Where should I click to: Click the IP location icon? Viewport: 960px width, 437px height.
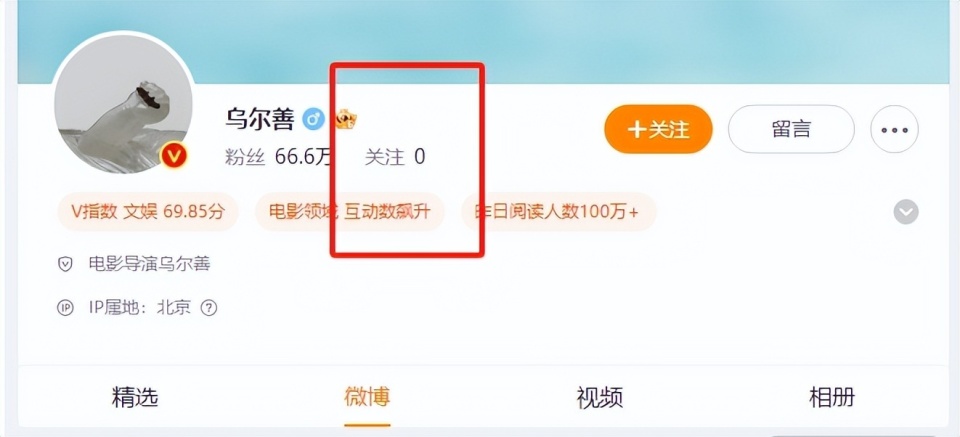(65, 308)
